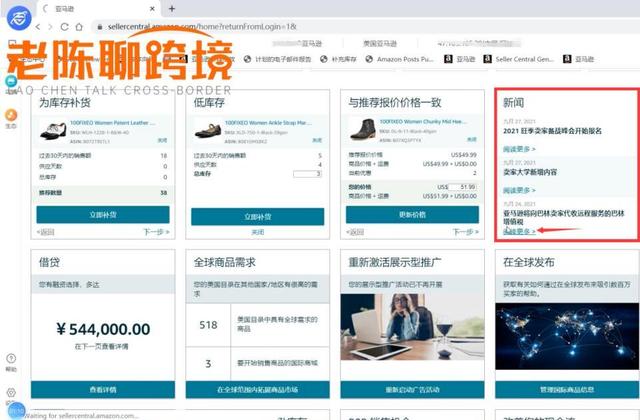Click the ¥544,000.00 loan amount
Image resolution: width=640 pixels, height=420 pixels.
pyautogui.click(x=103, y=329)
